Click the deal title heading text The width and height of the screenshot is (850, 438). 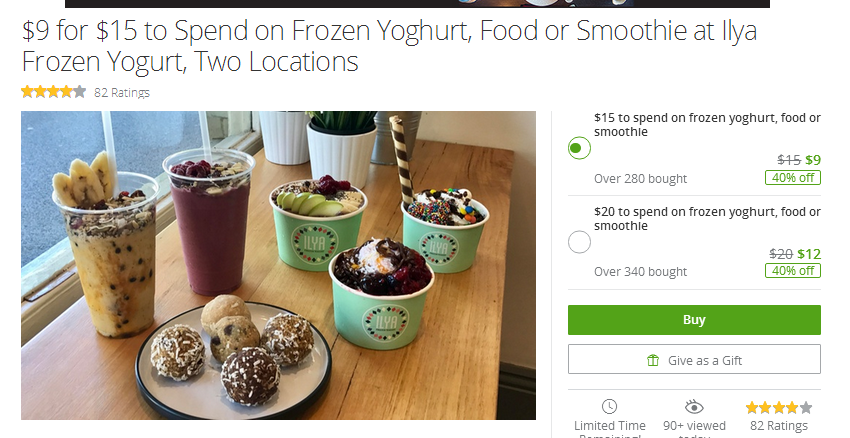[389, 46]
